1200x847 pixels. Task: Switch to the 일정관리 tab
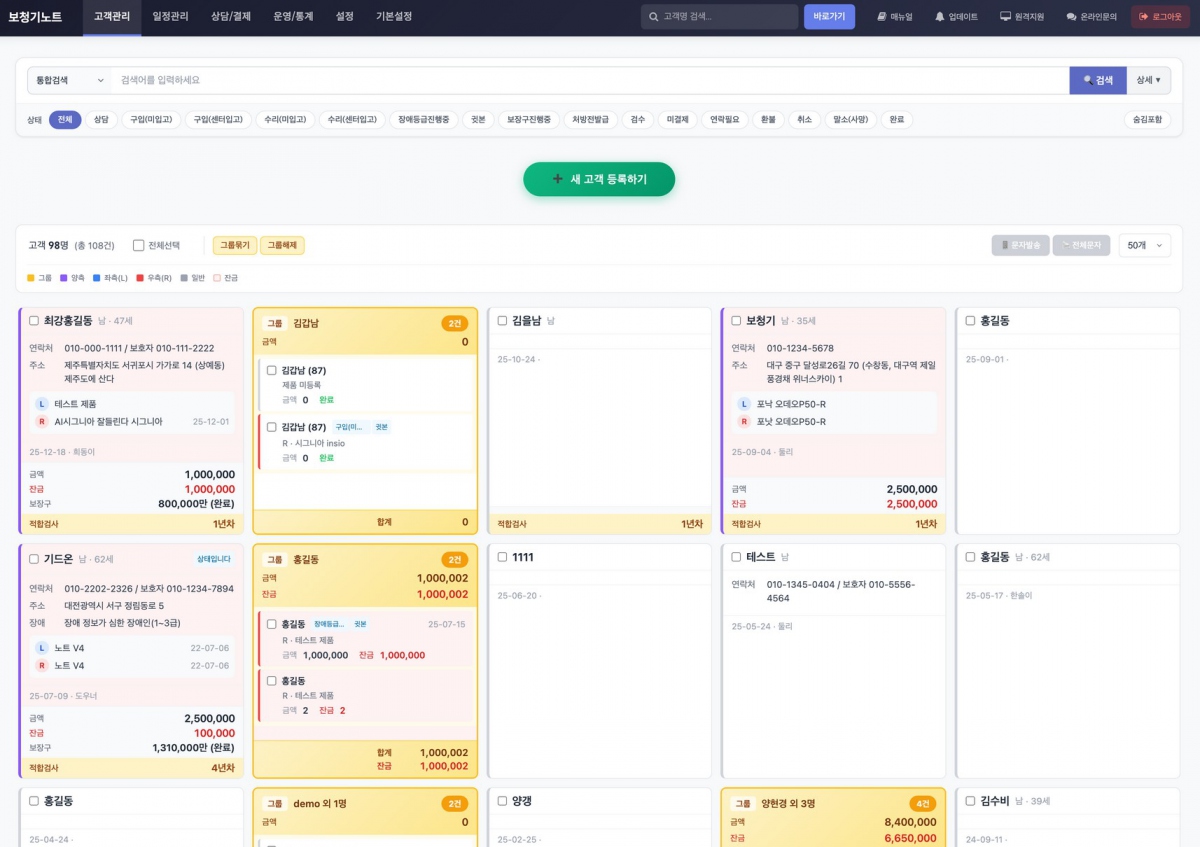(x=170, y=17)
